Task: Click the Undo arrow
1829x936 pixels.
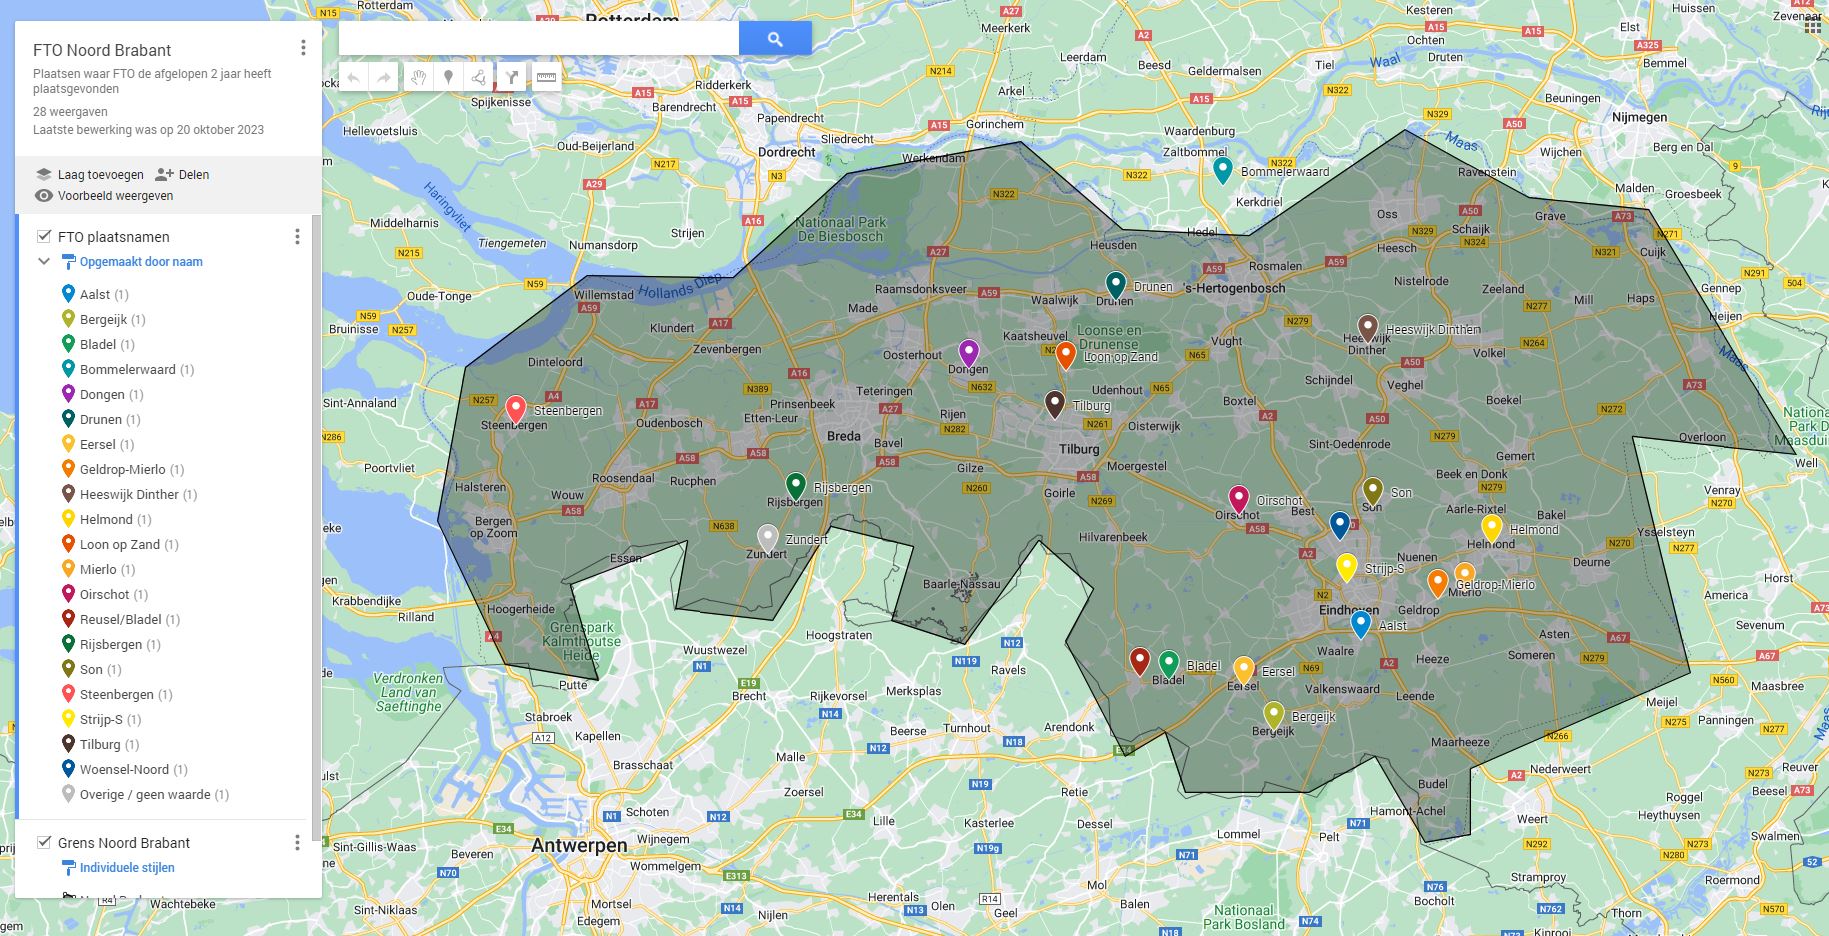Action: tap(354, 77)
